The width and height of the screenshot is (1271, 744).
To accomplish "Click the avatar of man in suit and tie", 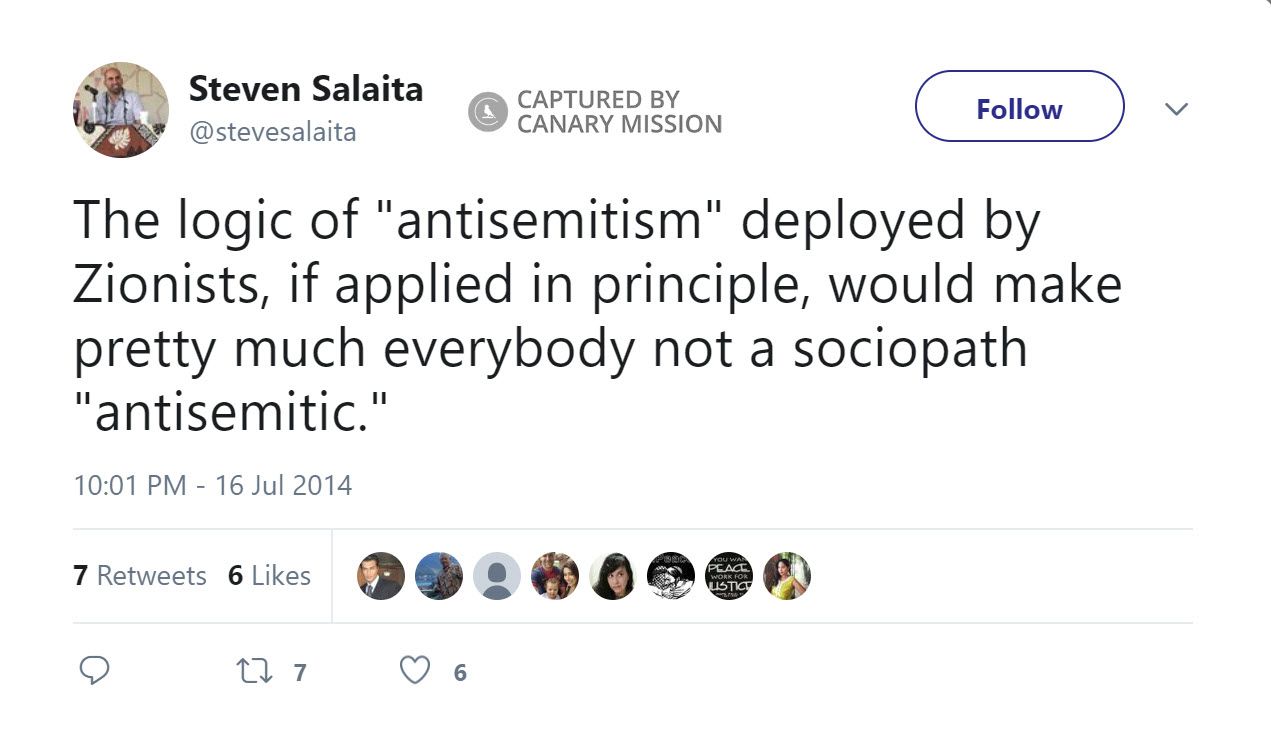I will tap(381, 576).
